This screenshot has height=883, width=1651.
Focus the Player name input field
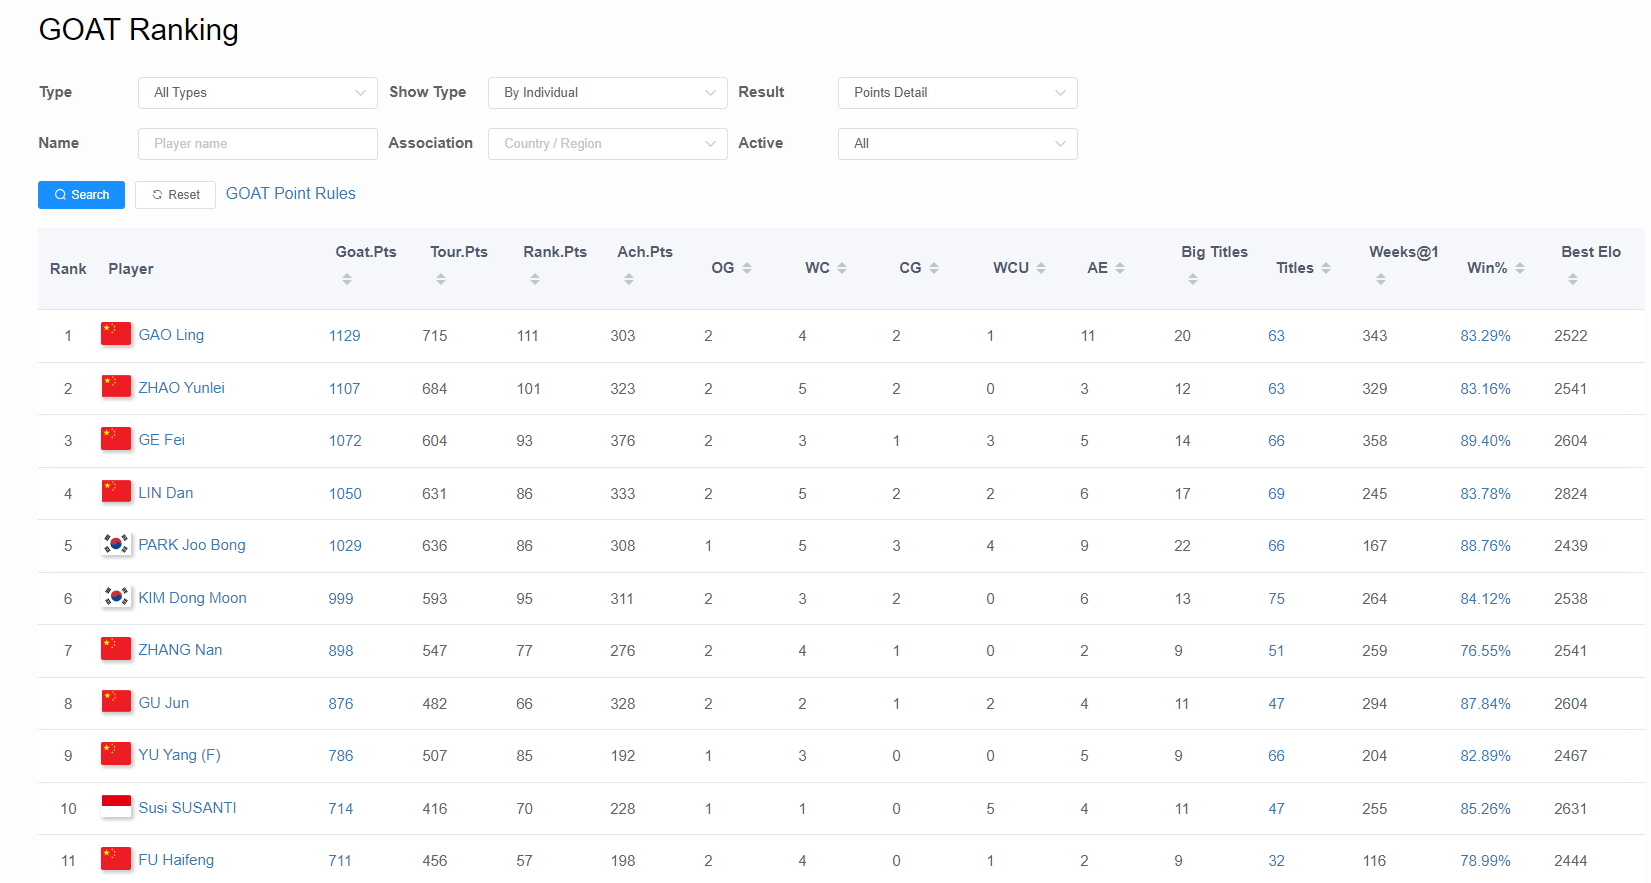tap(258, 143)
